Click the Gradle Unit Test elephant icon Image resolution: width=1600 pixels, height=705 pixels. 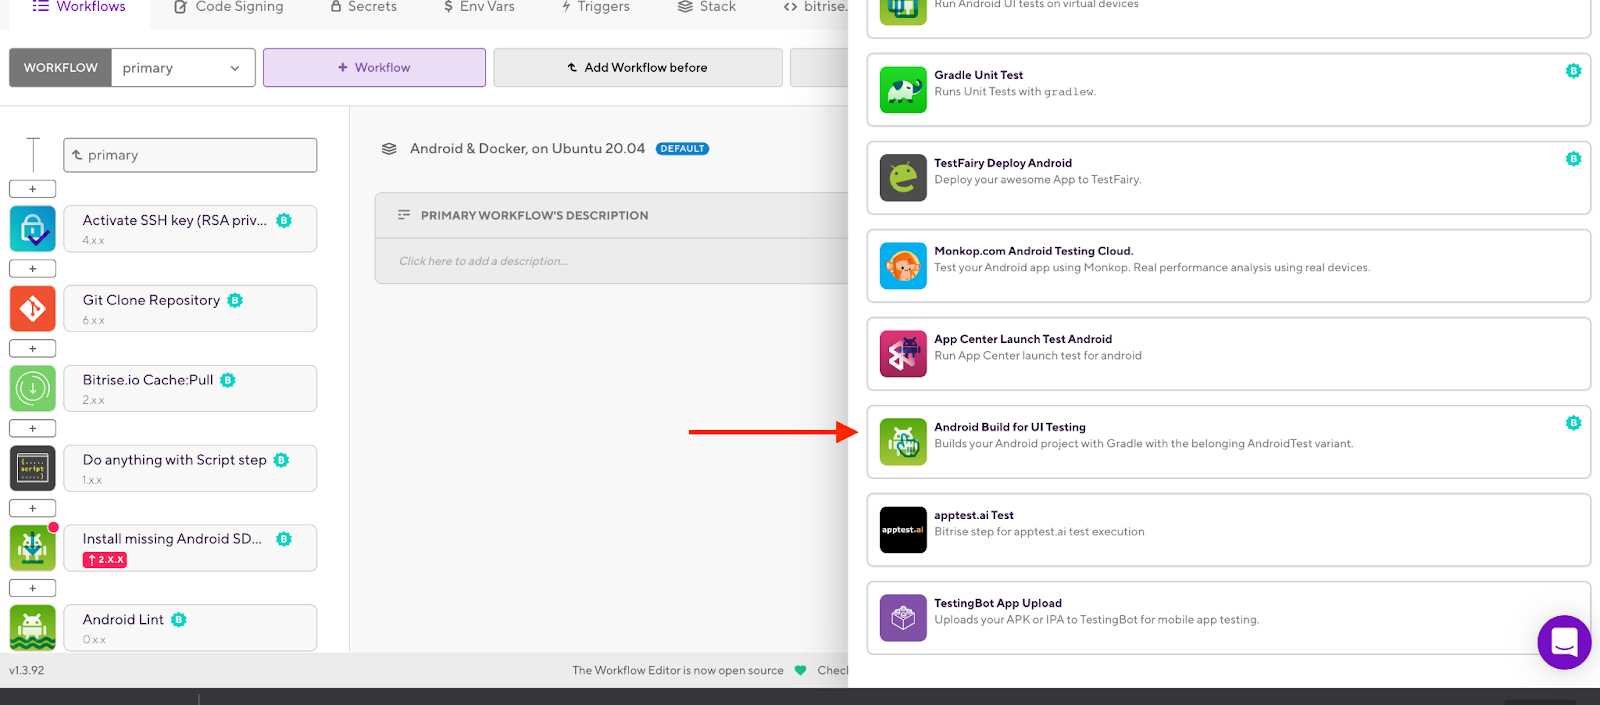coord(903,90)
